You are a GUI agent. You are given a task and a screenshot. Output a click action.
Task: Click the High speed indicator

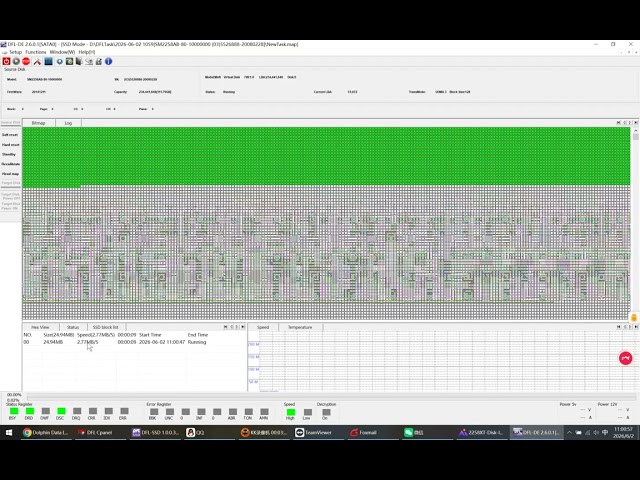(x=291, y=412)
